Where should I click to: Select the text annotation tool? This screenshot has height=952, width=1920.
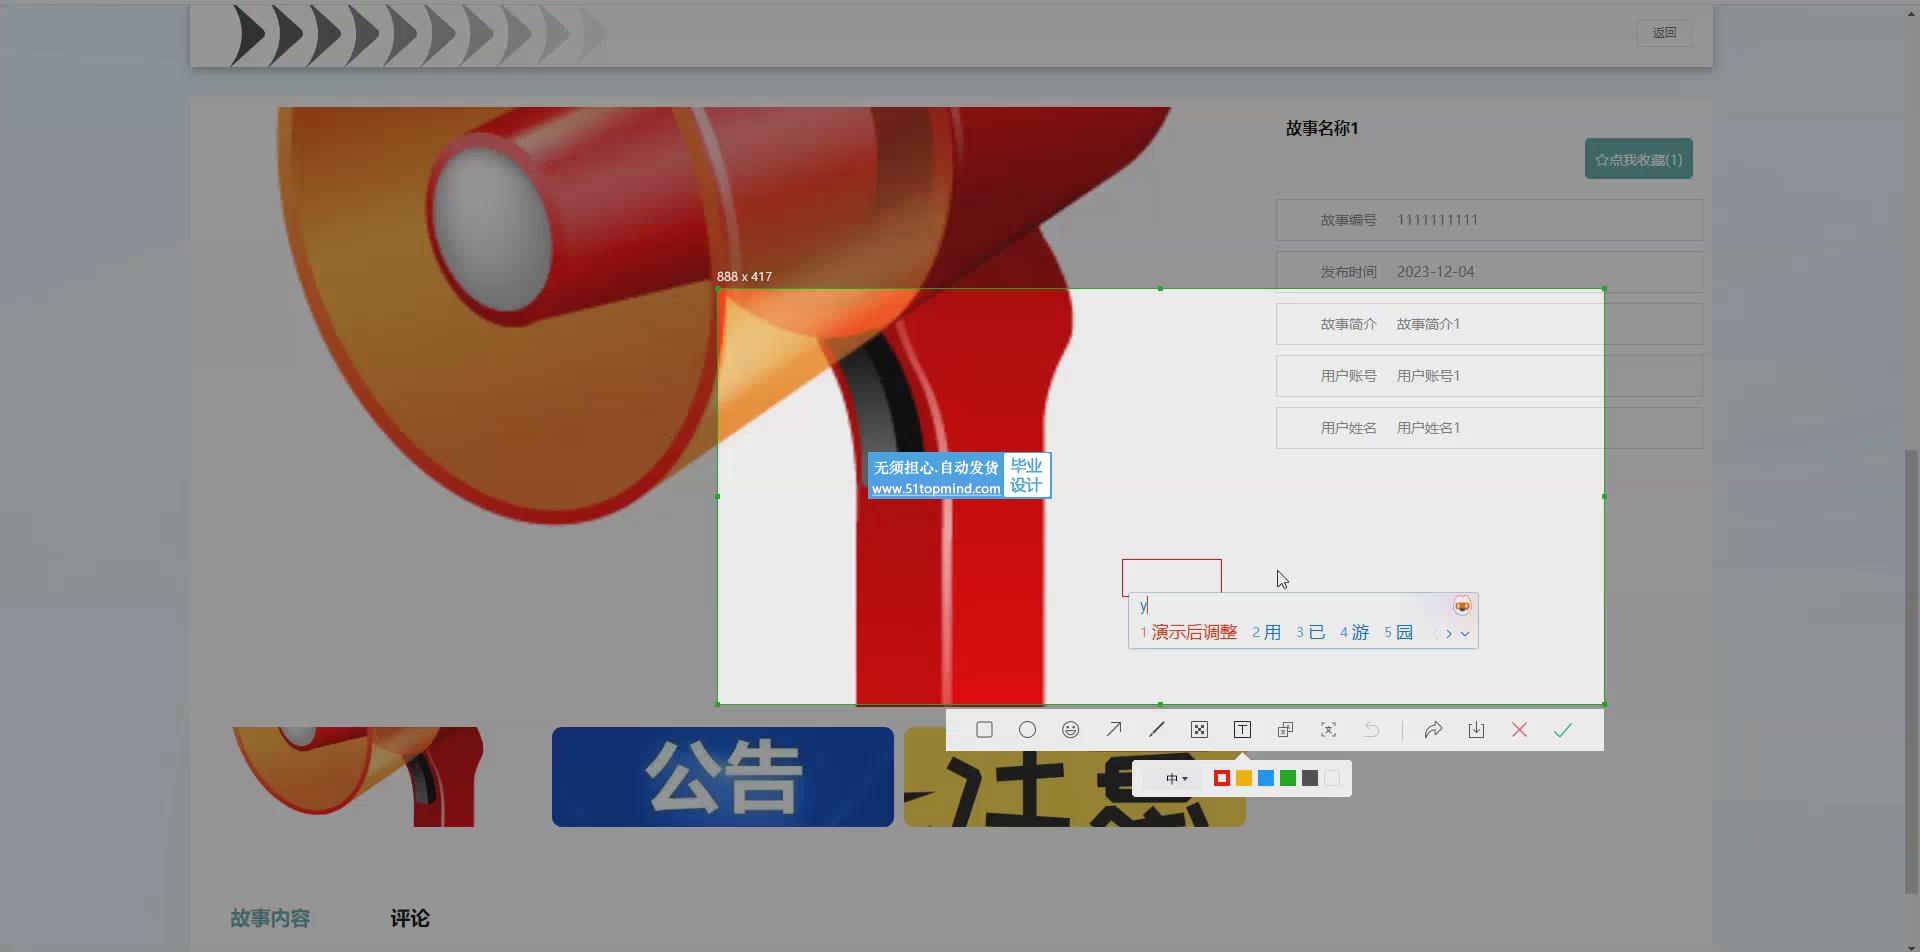pyautogui.click(x=1242, y=730)
